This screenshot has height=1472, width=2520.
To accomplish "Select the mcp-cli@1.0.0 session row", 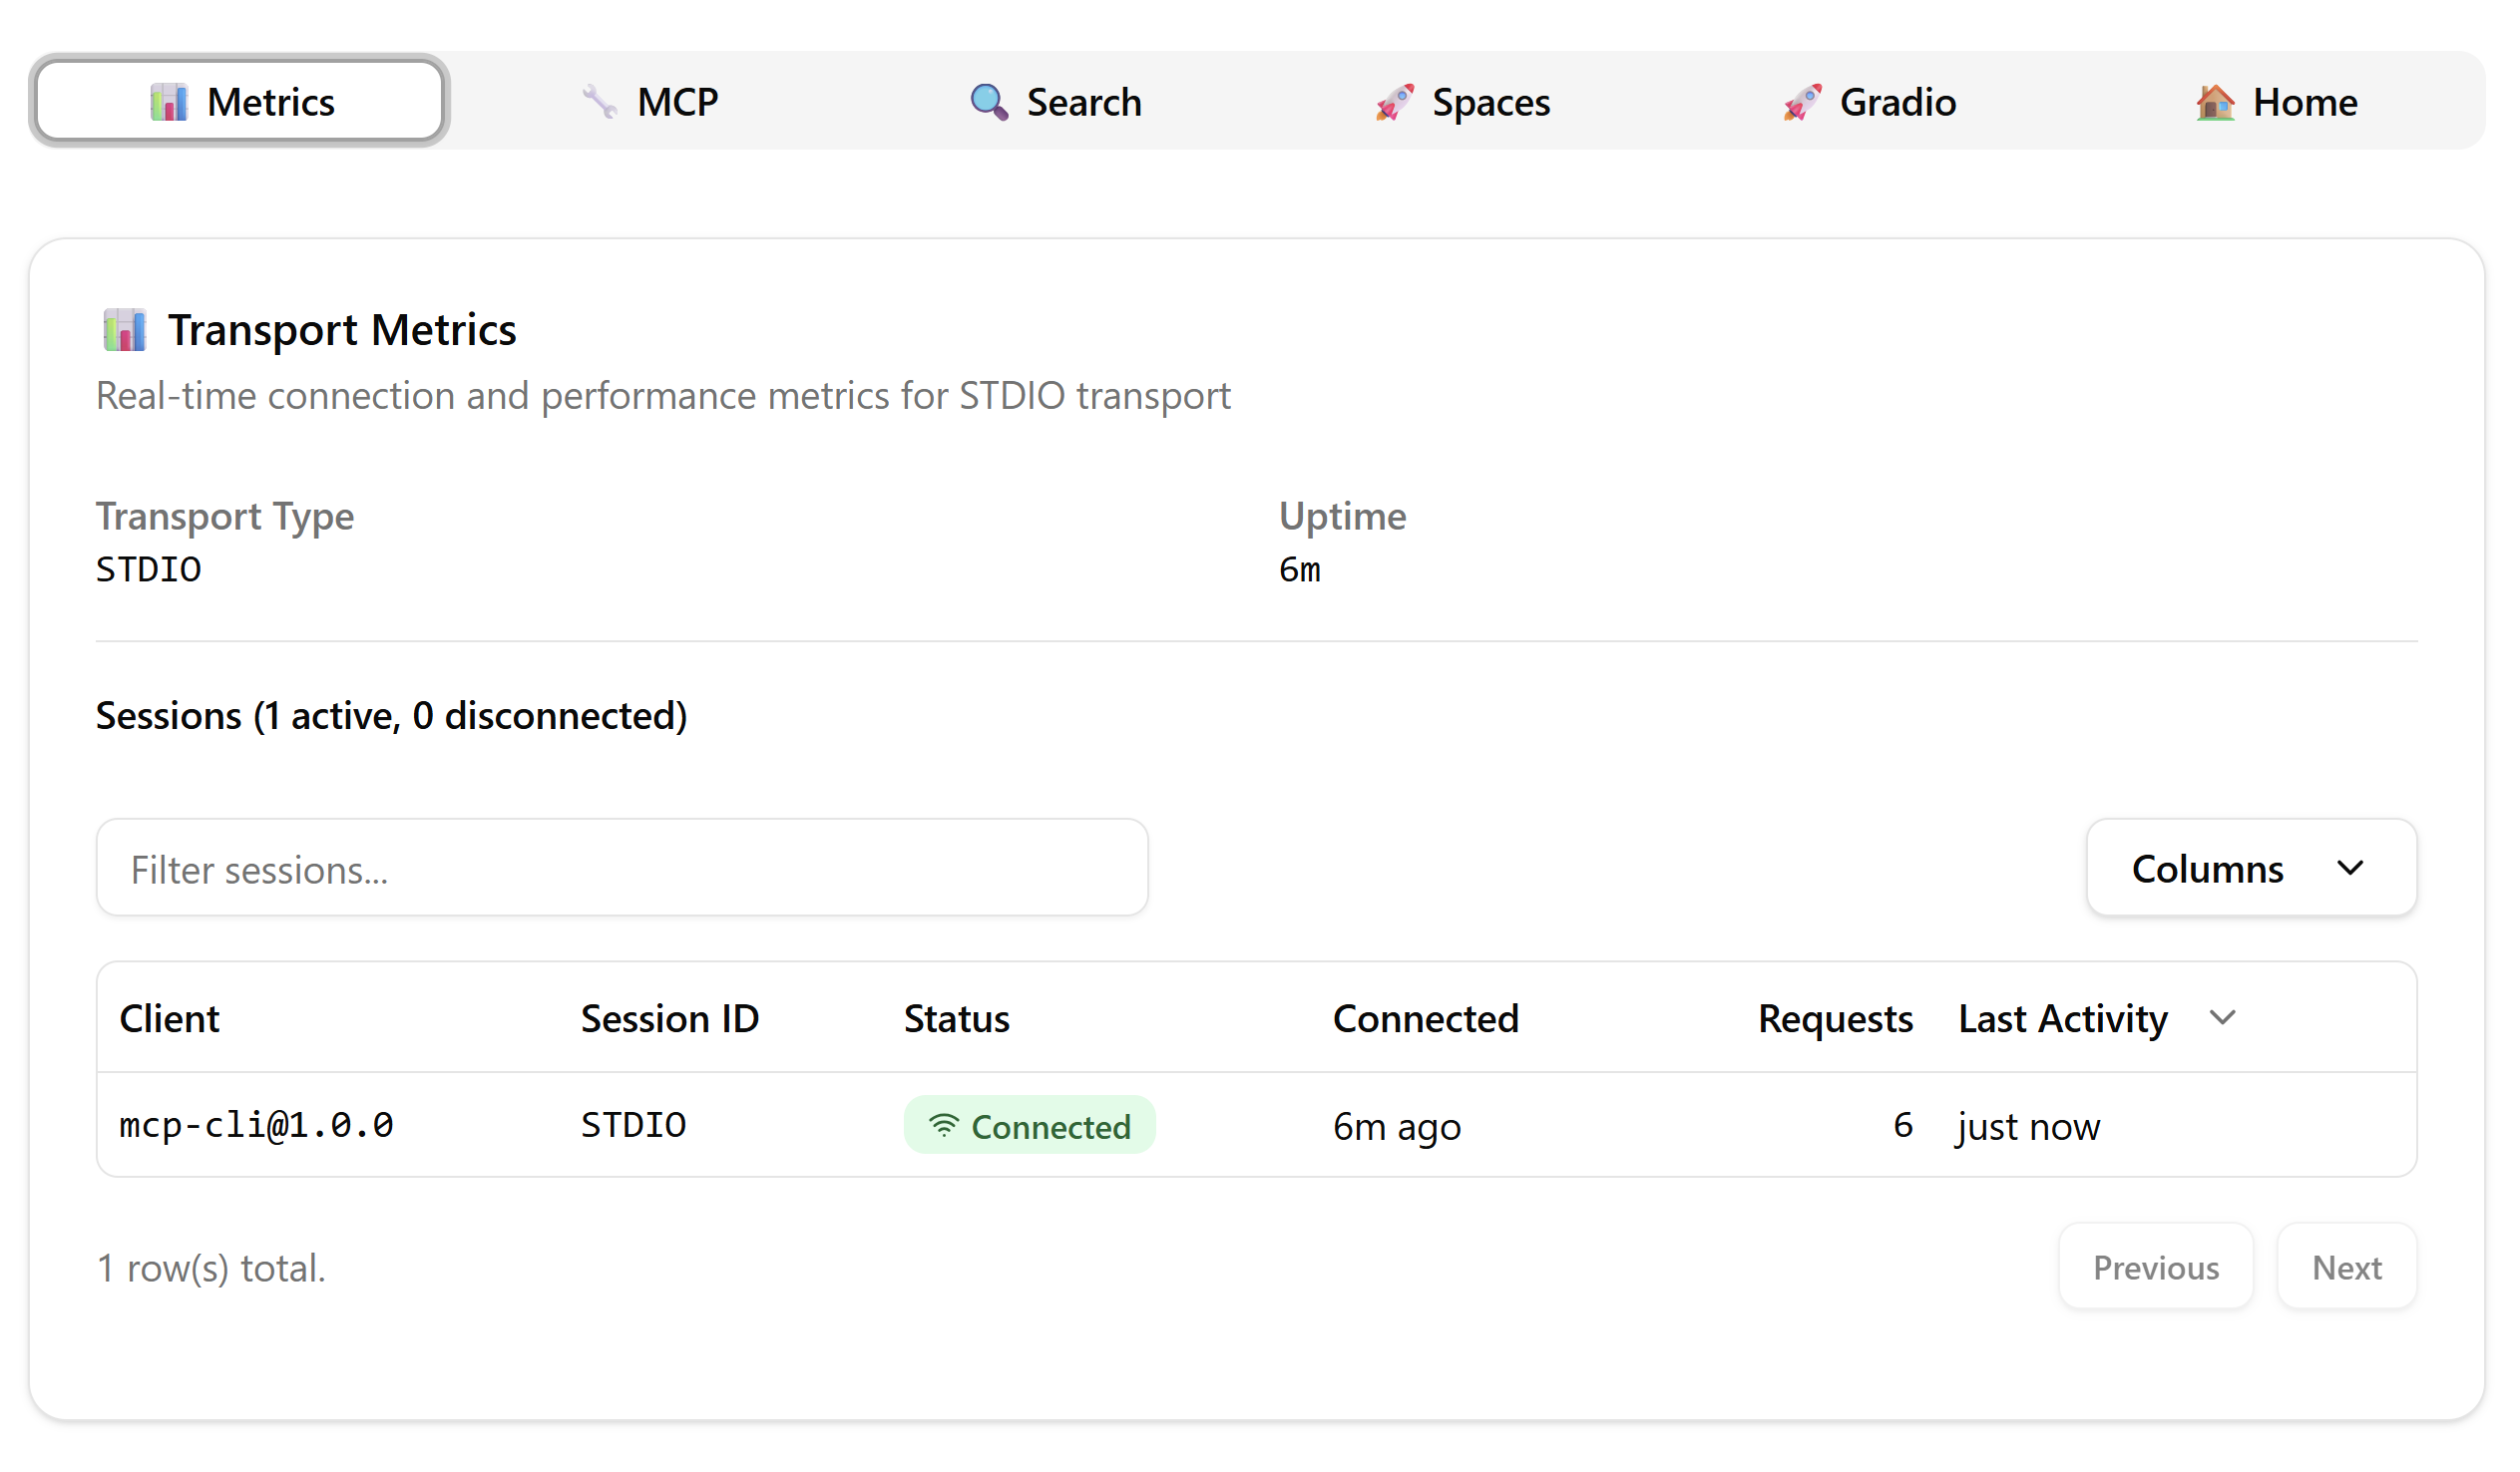I will coord(256,1126).
